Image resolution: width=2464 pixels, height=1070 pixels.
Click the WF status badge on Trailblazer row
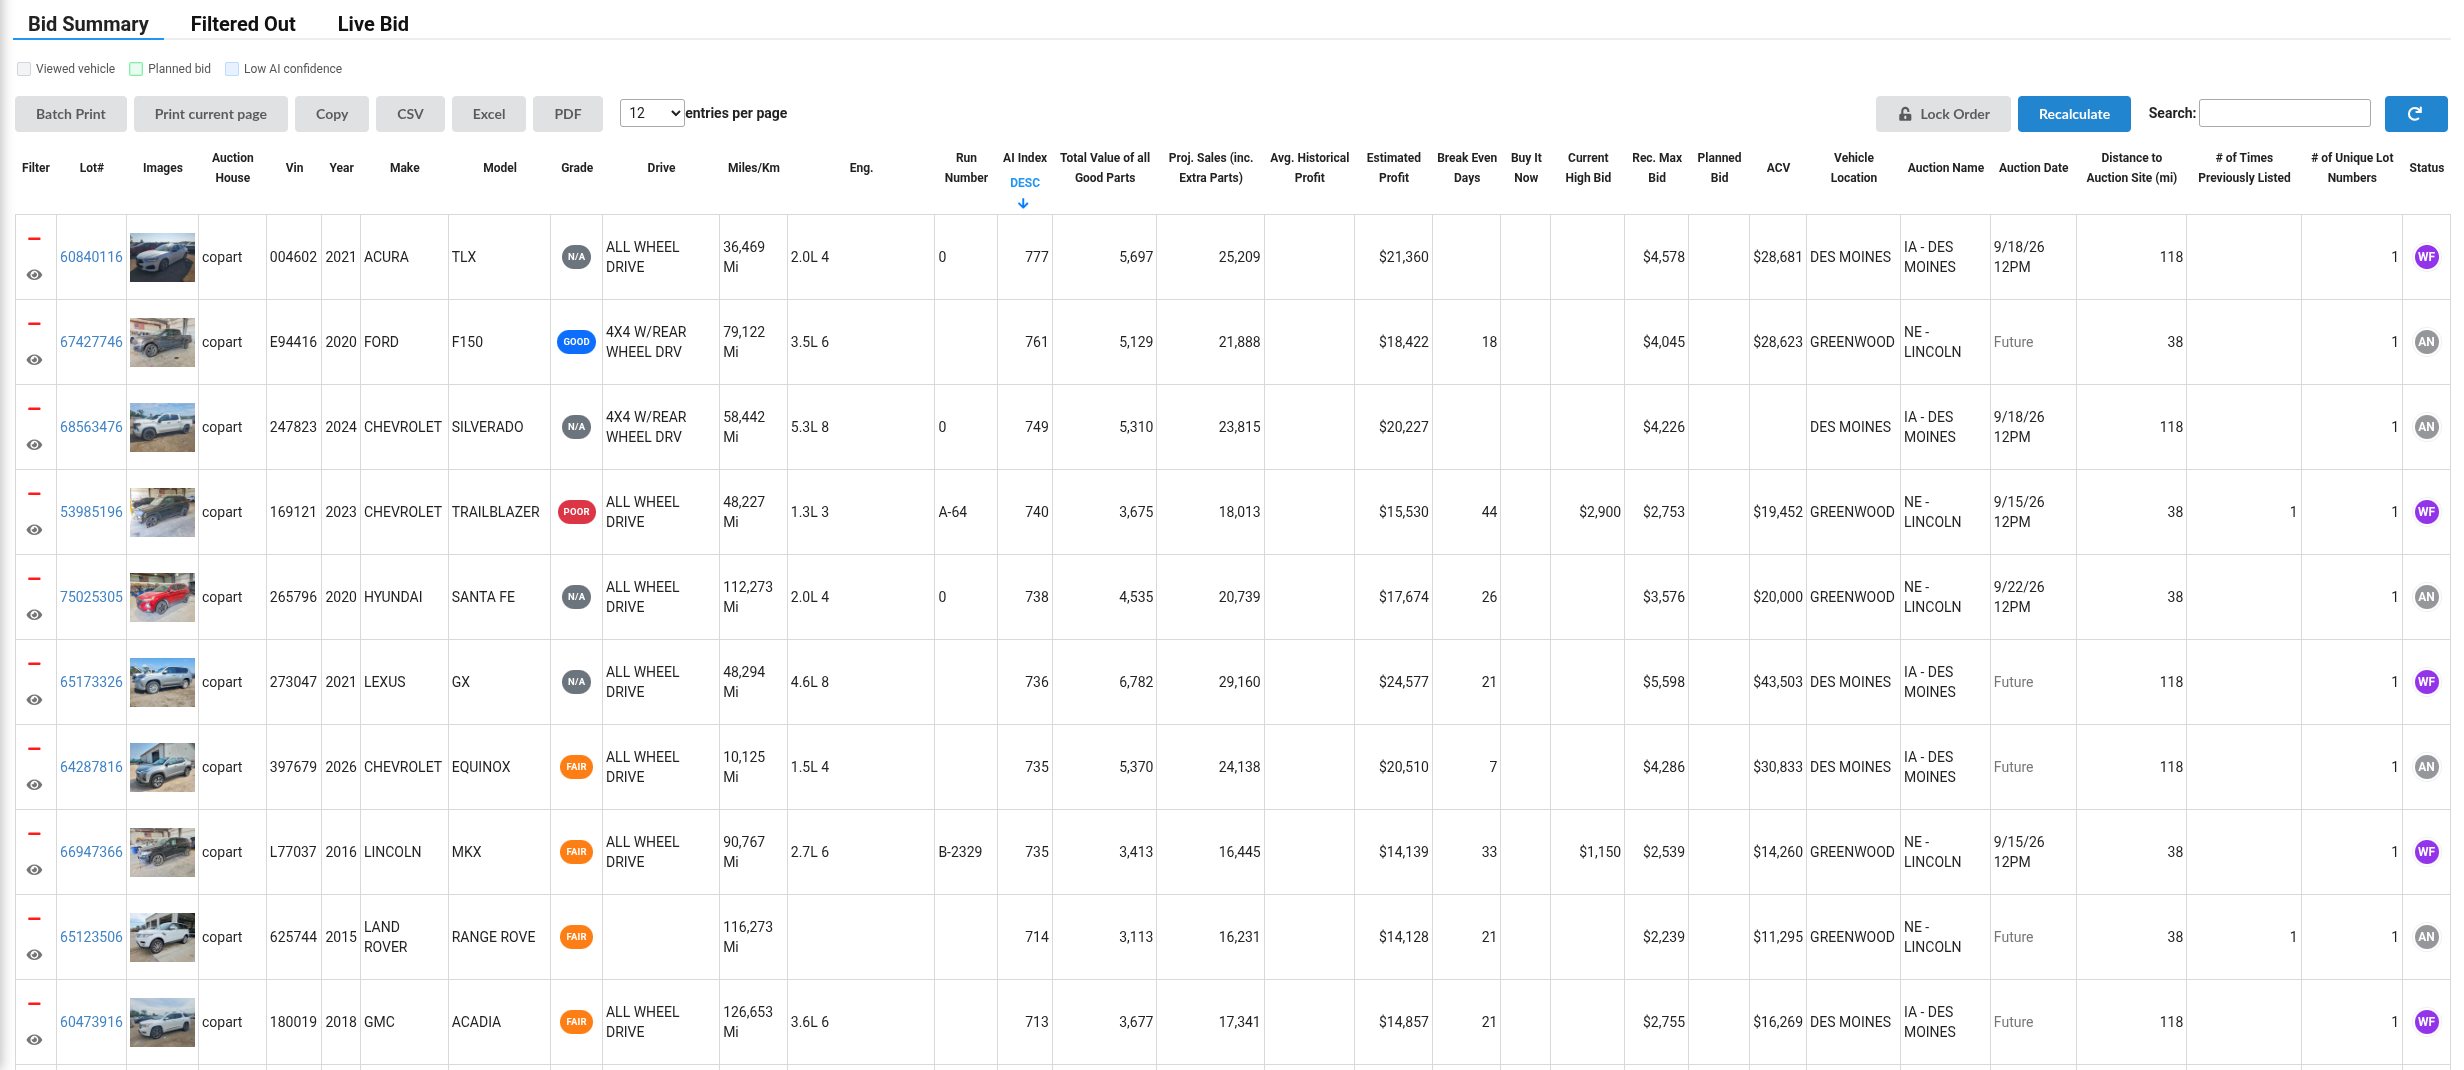tap(2426, 512)
